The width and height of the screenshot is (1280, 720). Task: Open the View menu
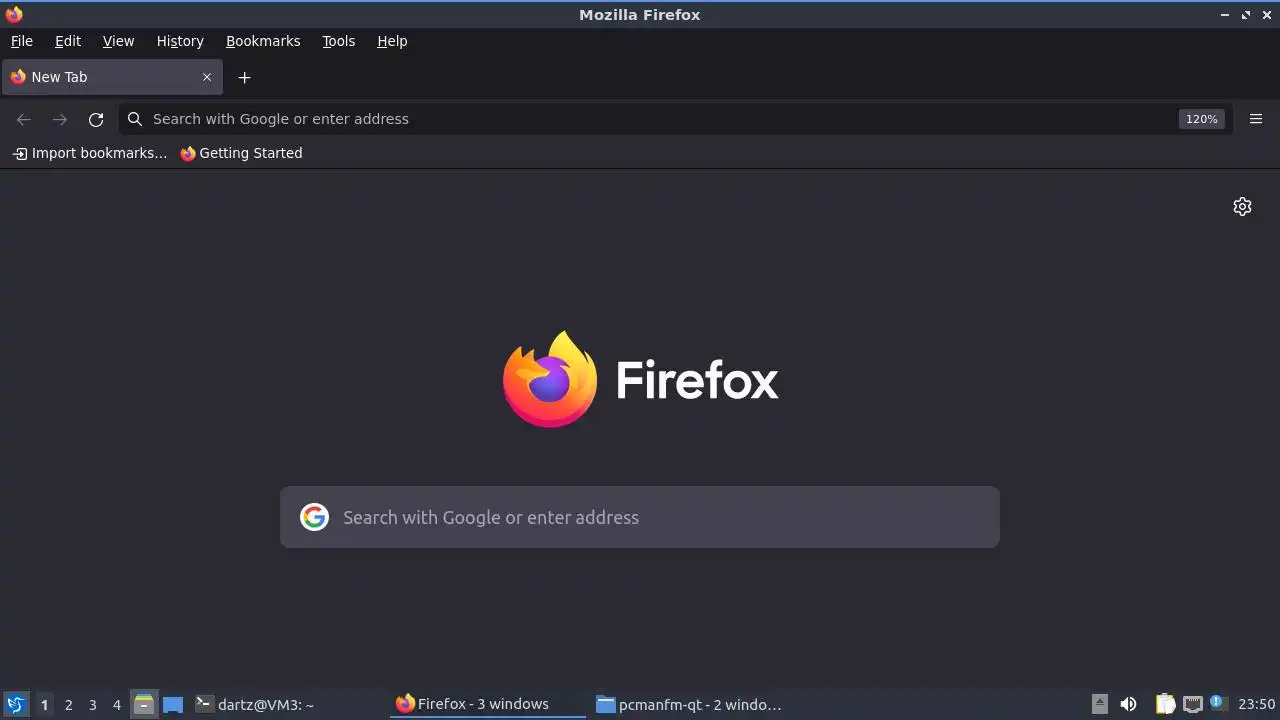(118, 41)
